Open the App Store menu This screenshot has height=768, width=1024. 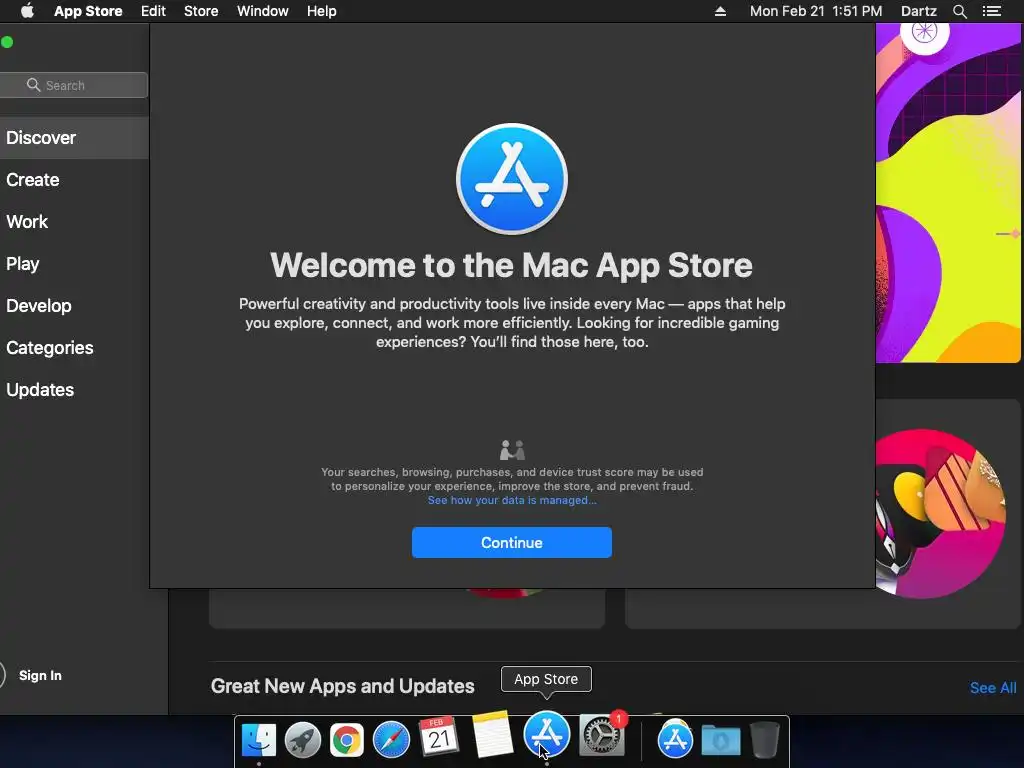pyautogui.click(x=88, y=11)
